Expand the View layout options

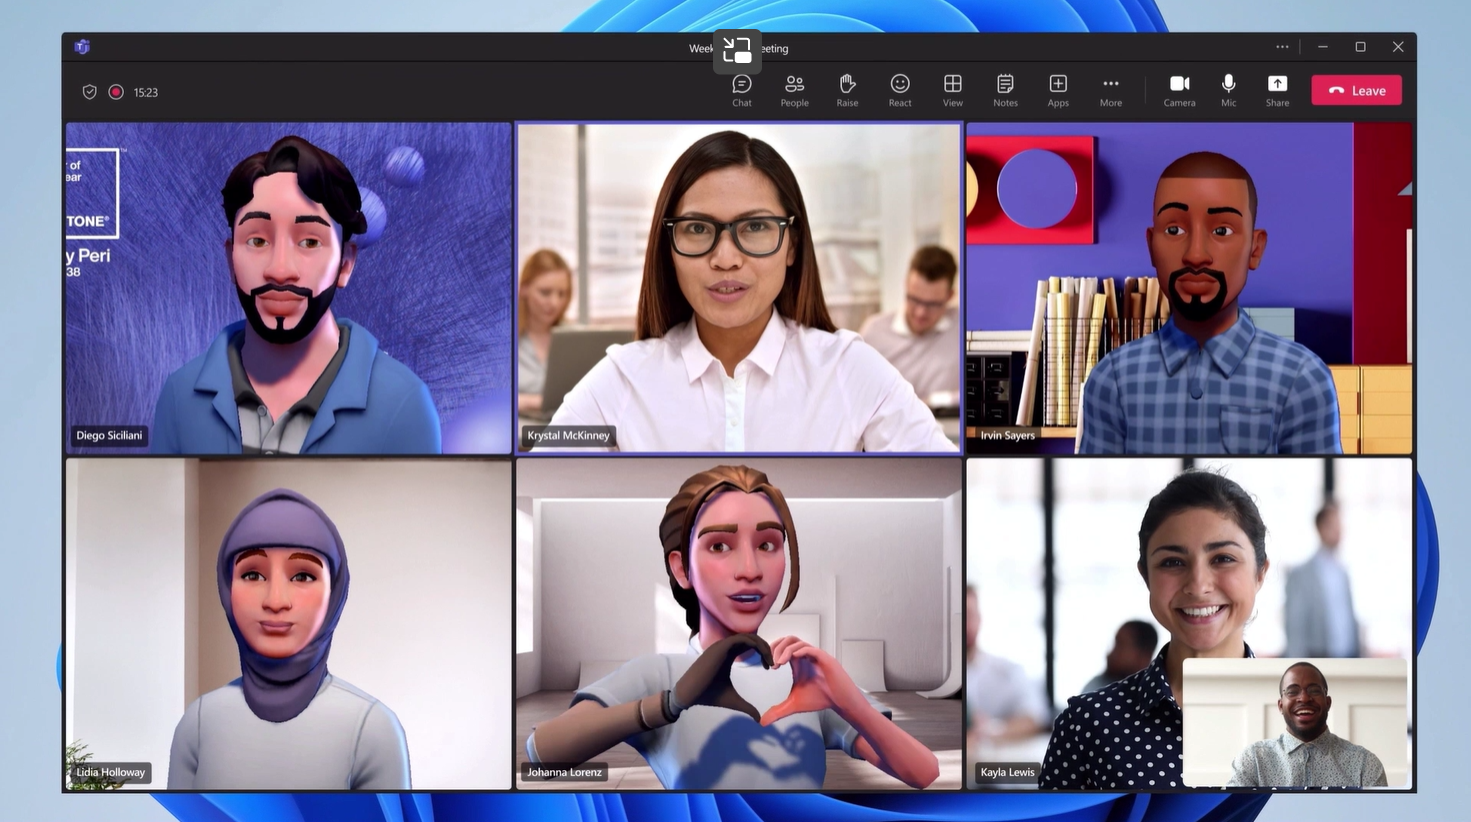[952, 90]
